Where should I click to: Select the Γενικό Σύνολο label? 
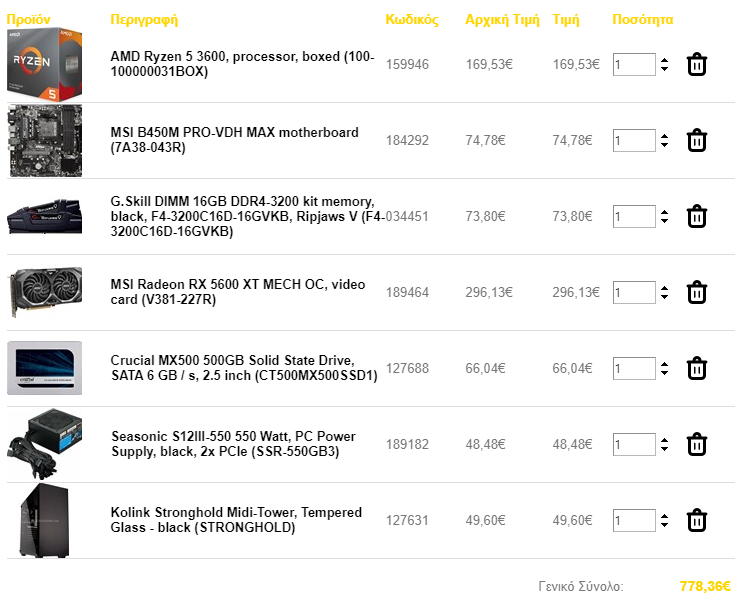pyautogui.click(x=581, y=586)
